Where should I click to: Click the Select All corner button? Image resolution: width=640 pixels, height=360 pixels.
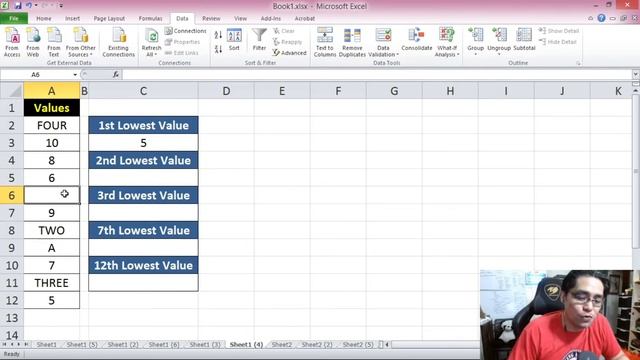[x=11, y=91]
